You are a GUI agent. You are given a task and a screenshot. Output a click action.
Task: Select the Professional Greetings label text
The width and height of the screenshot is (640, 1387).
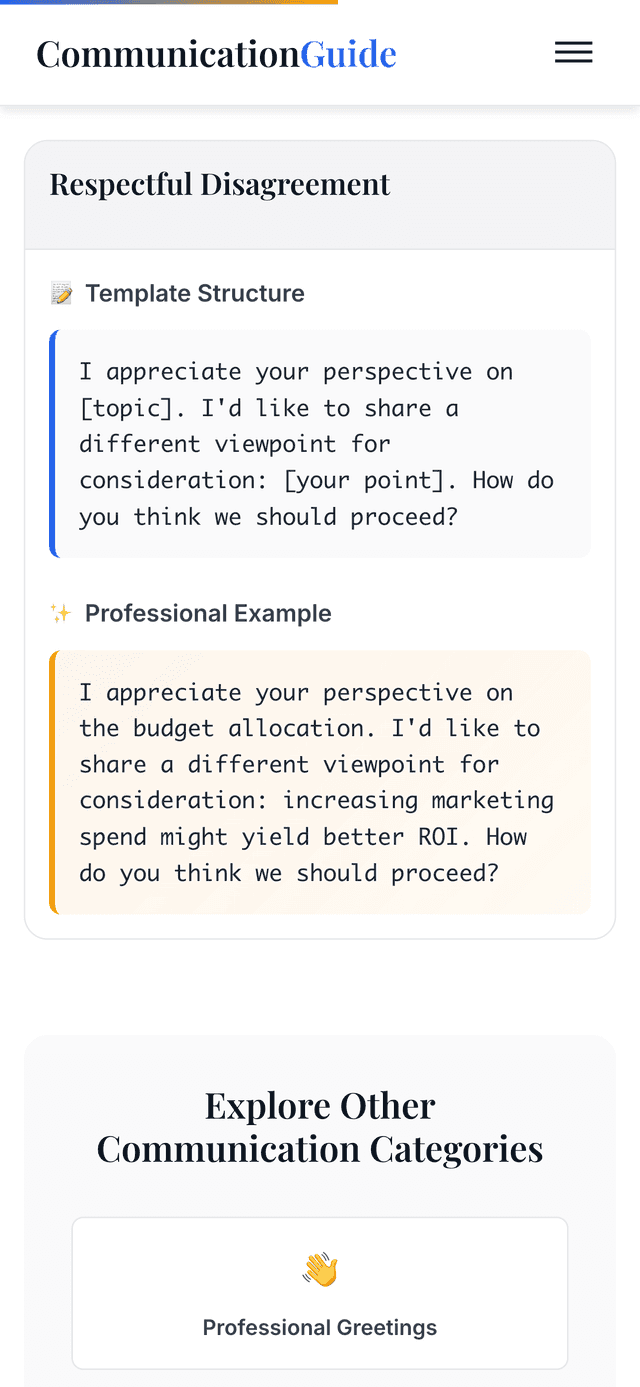point(320,1327)
